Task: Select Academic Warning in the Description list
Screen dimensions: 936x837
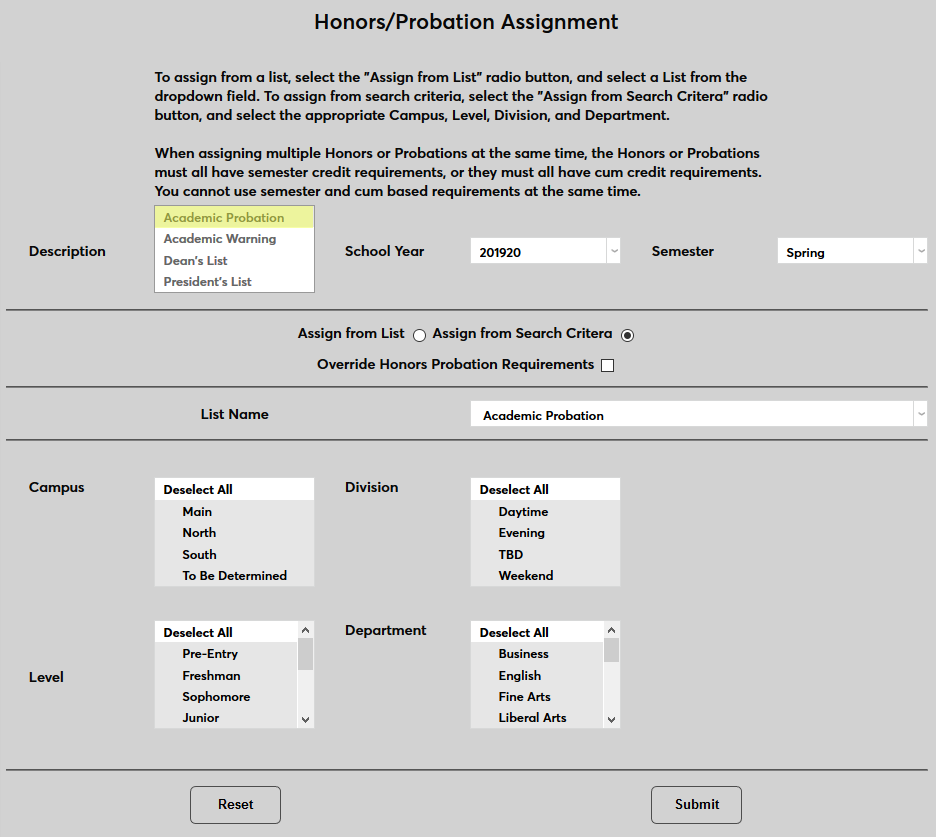Action: pyautogui.click(x=219, y=239)
